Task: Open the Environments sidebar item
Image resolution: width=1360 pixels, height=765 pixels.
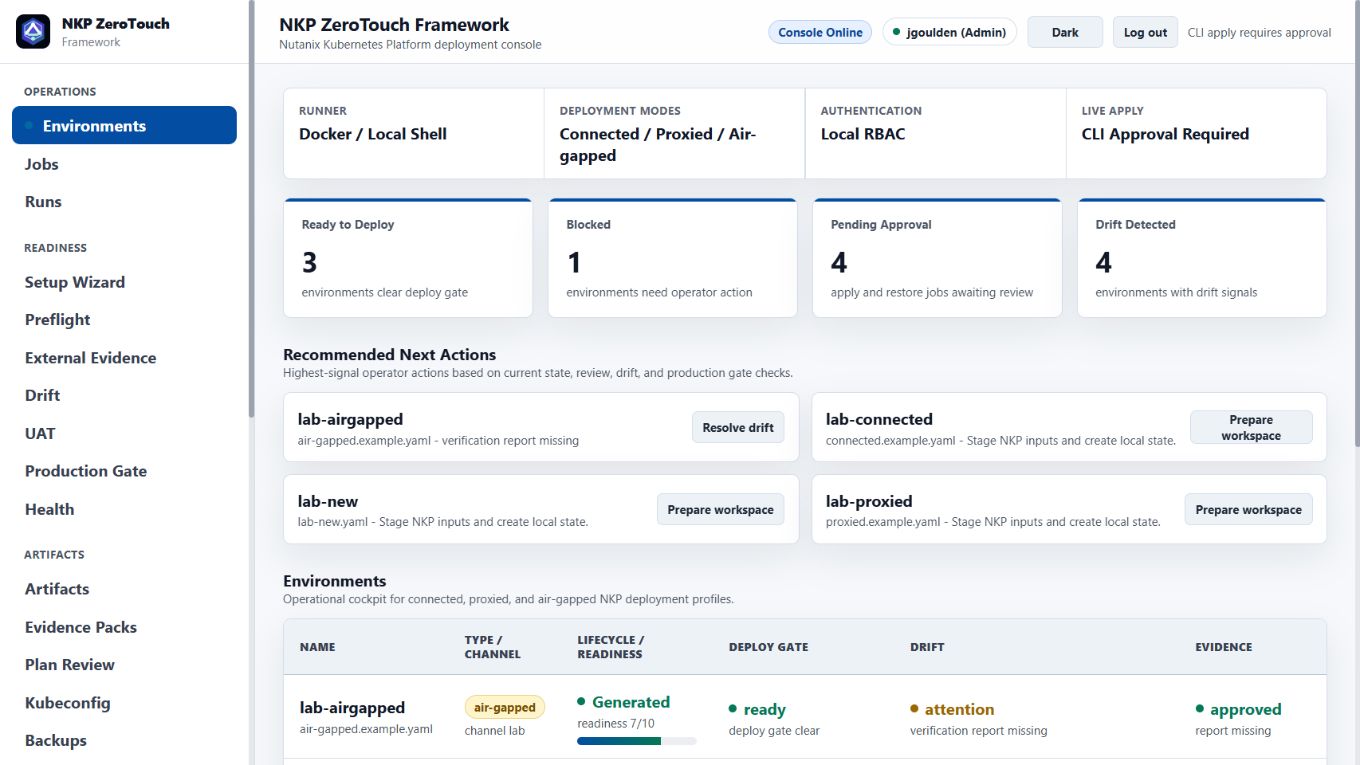Action: click(124, 125)
